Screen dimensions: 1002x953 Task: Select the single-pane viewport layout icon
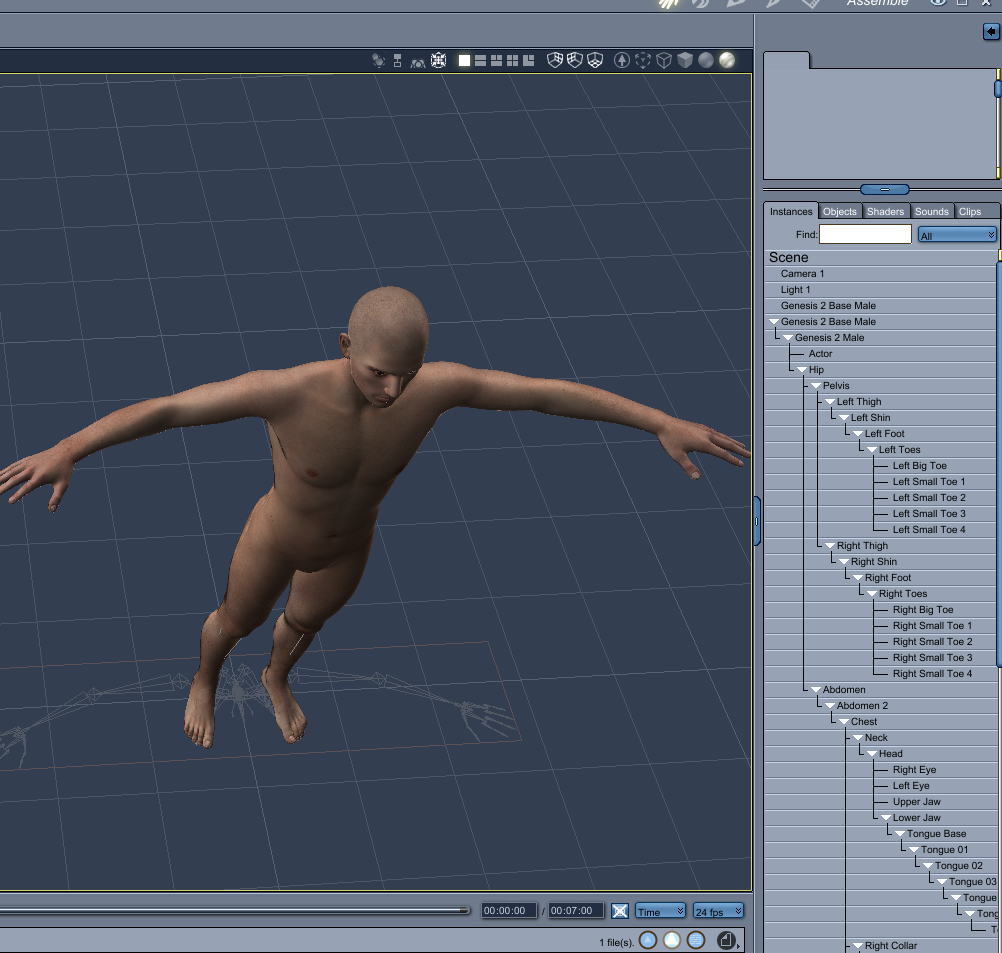pos(464,61)
